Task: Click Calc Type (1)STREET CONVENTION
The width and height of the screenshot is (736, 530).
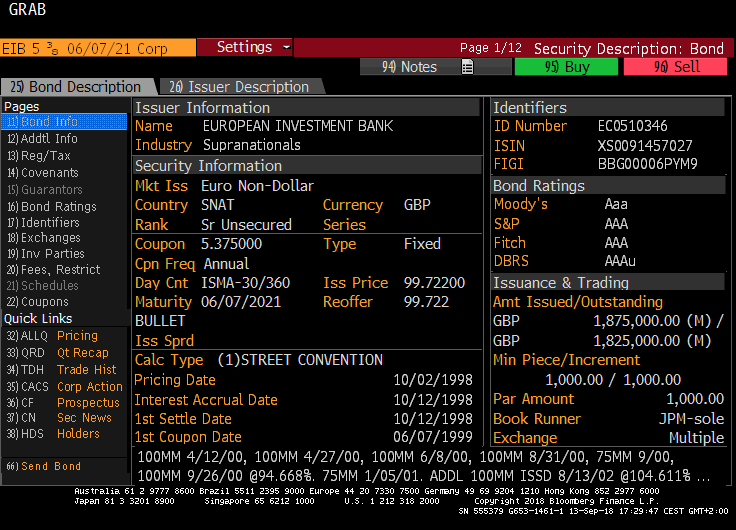Action: pyautogui.click(x=300, y=360)
